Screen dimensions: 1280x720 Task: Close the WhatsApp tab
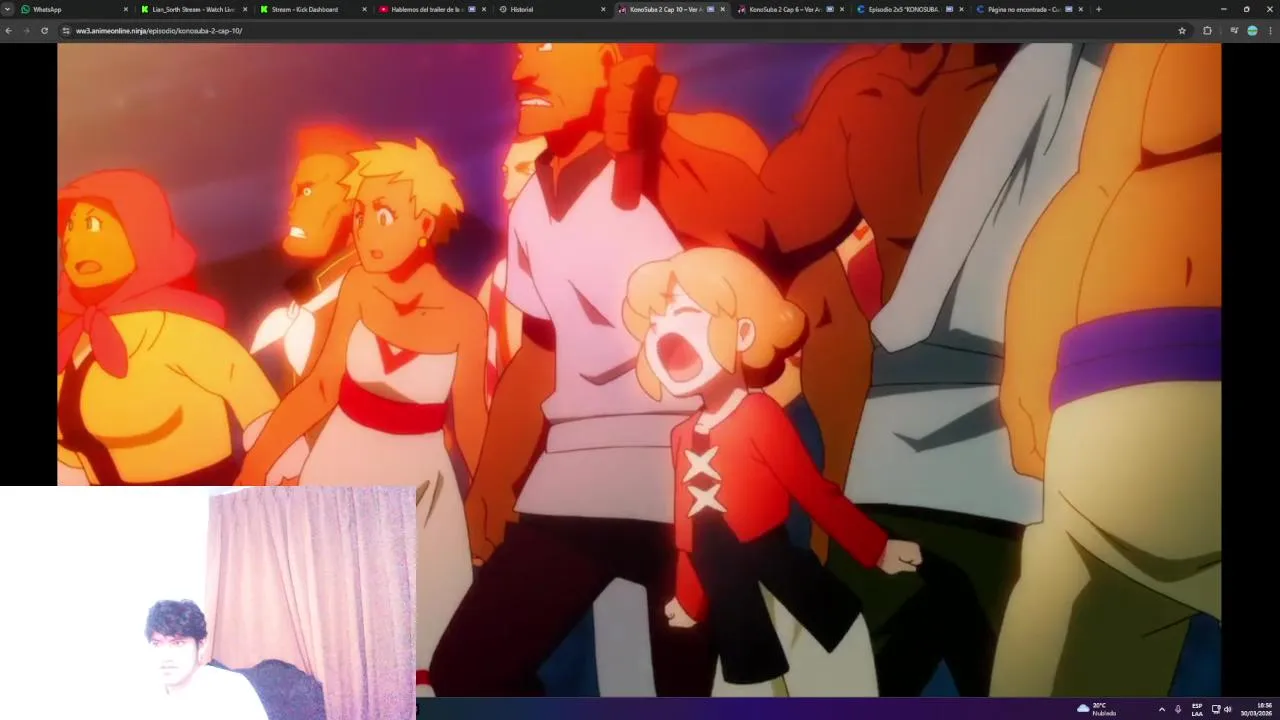[125, 9]
